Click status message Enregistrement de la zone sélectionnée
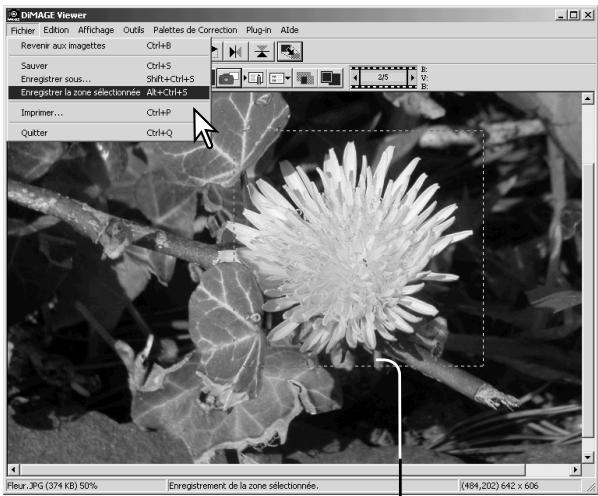Screen dimensions: 598x496 243,486
